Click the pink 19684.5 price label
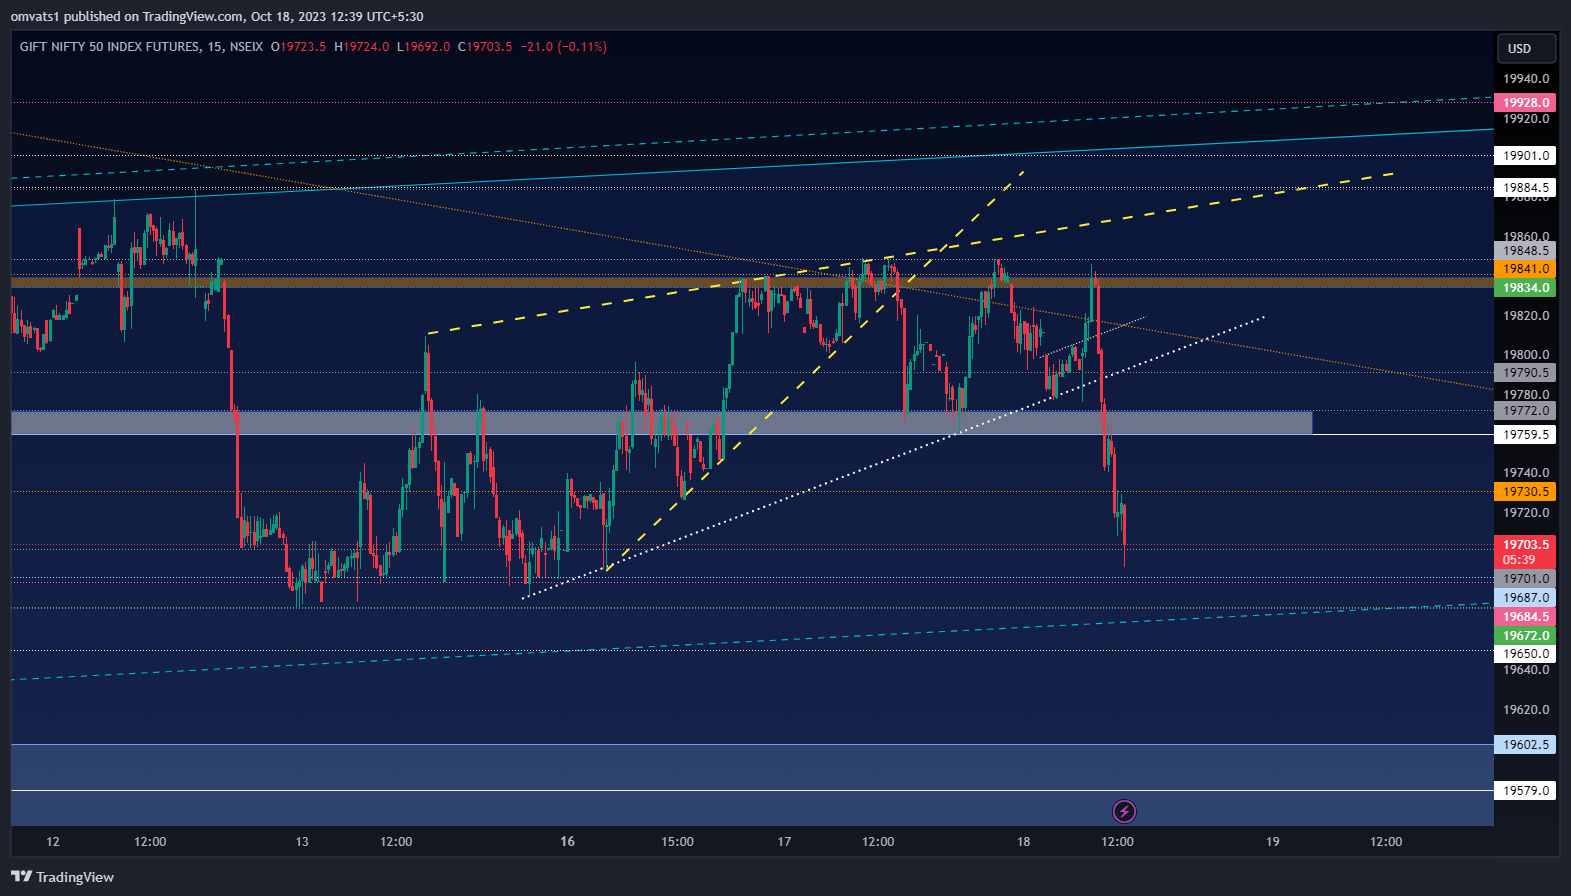This screenshot has height=896, width=1571. (1526, 617)
